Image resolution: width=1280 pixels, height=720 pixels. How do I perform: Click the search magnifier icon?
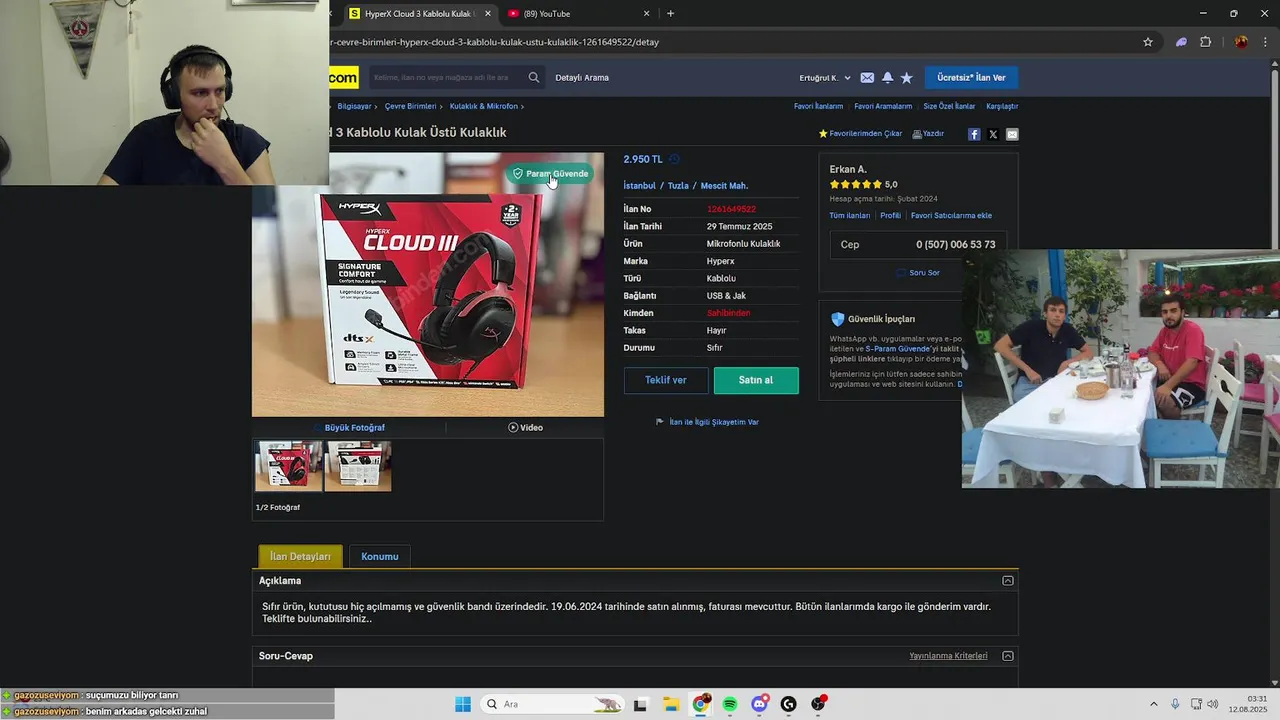pyautogui.click(x=534, y=77)
